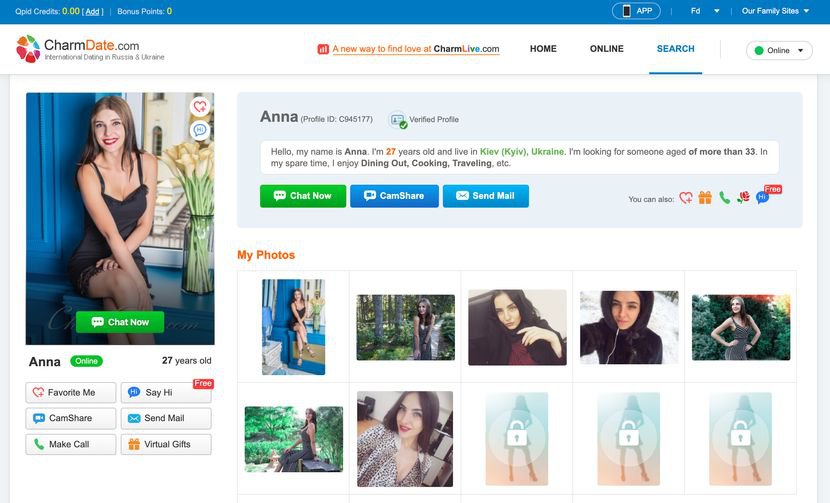Select the SEARCH tab
Image resolution: width=830 pixels, height=503 pixels.
(675, 49)
